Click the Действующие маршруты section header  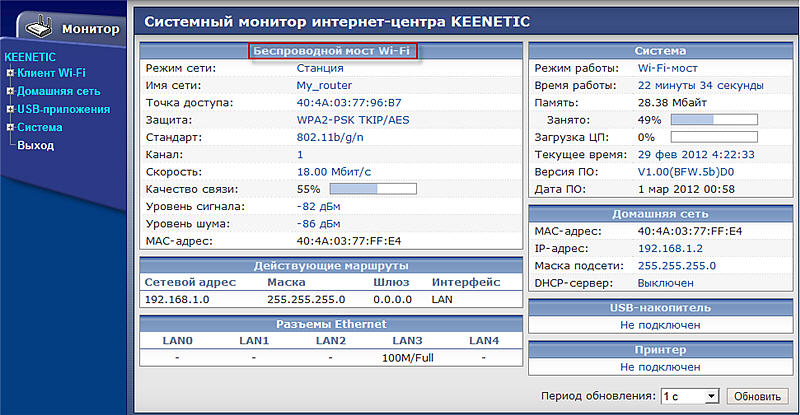331,265
